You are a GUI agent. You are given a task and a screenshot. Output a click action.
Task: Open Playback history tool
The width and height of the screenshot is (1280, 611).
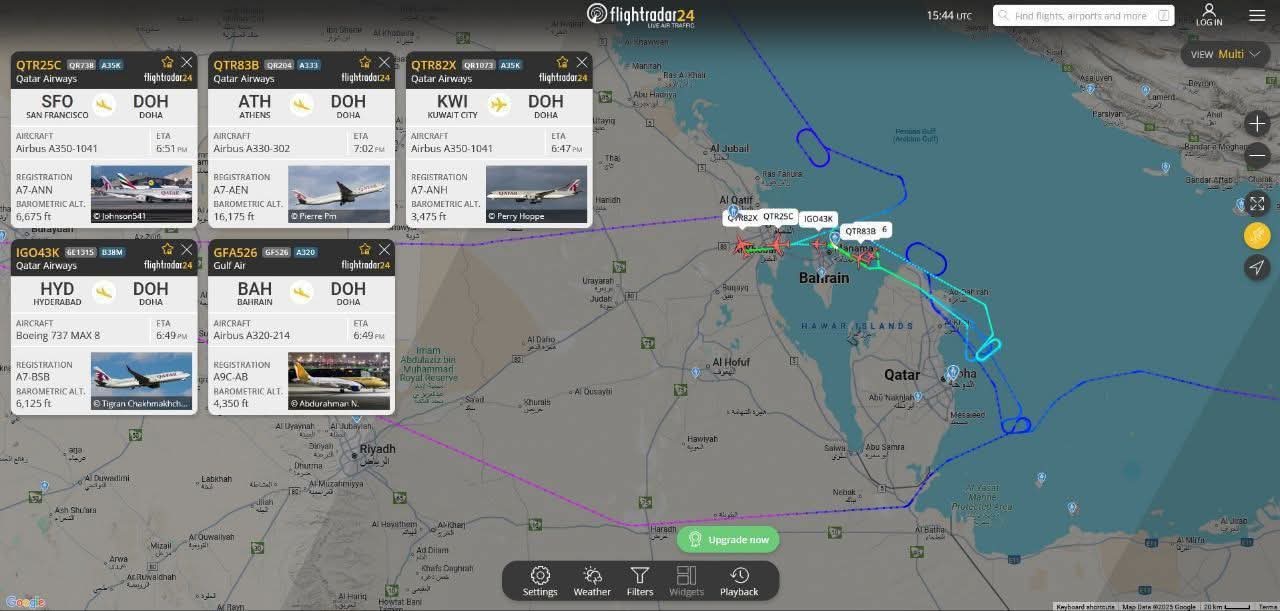(x=739, y=581)
